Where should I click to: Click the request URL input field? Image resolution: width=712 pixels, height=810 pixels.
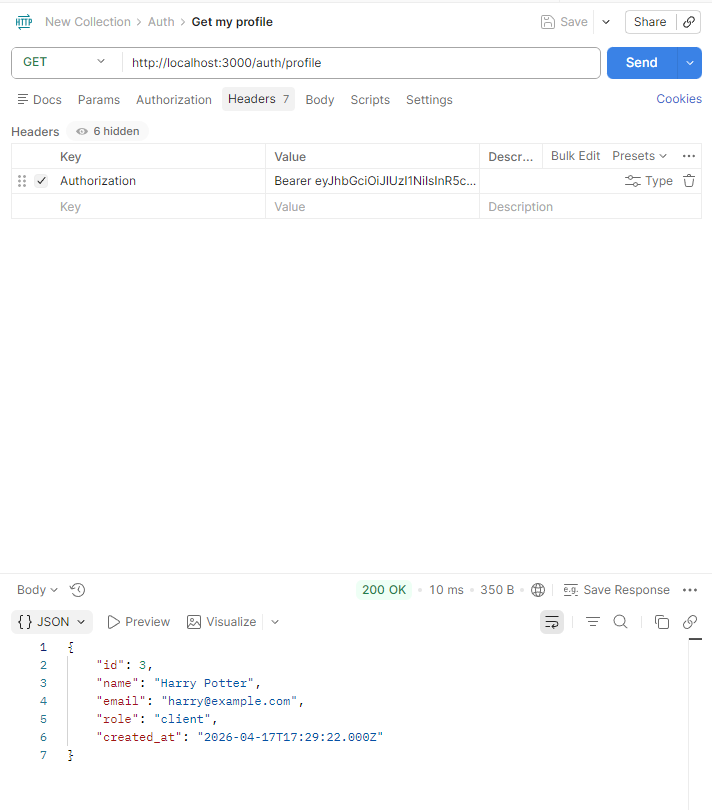(x=360, y=62)
